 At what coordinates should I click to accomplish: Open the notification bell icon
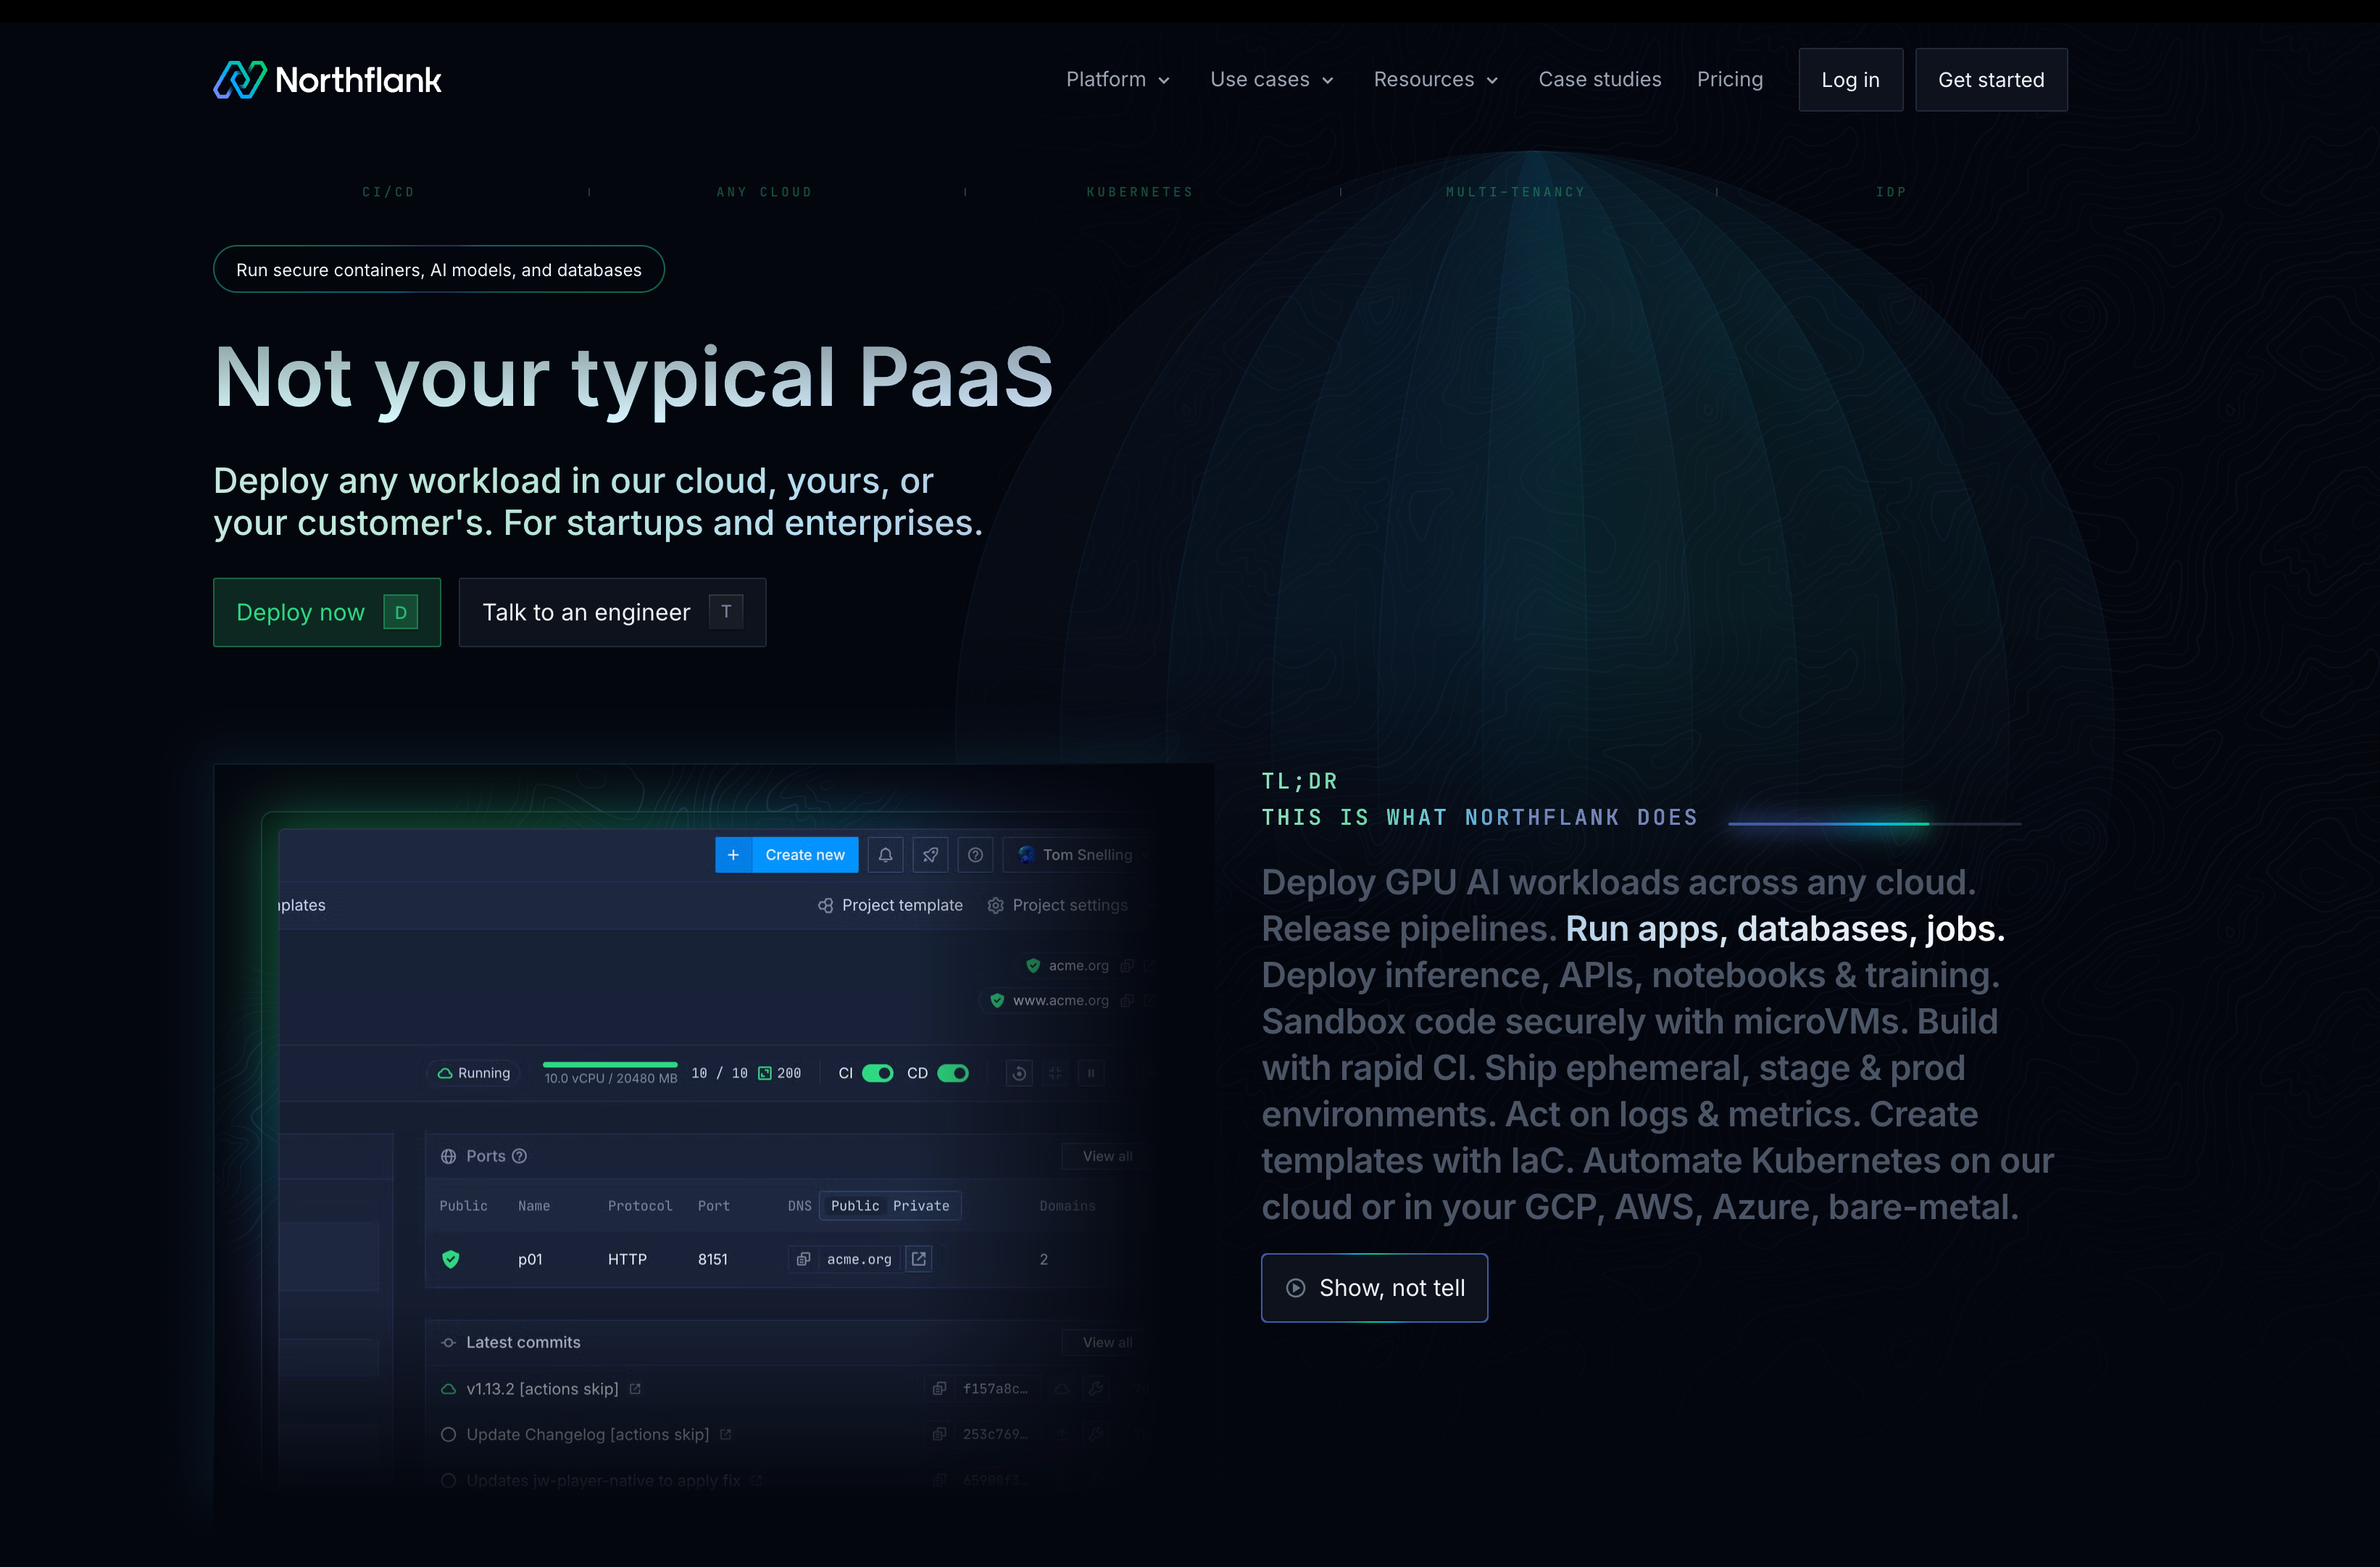(885, 855)
